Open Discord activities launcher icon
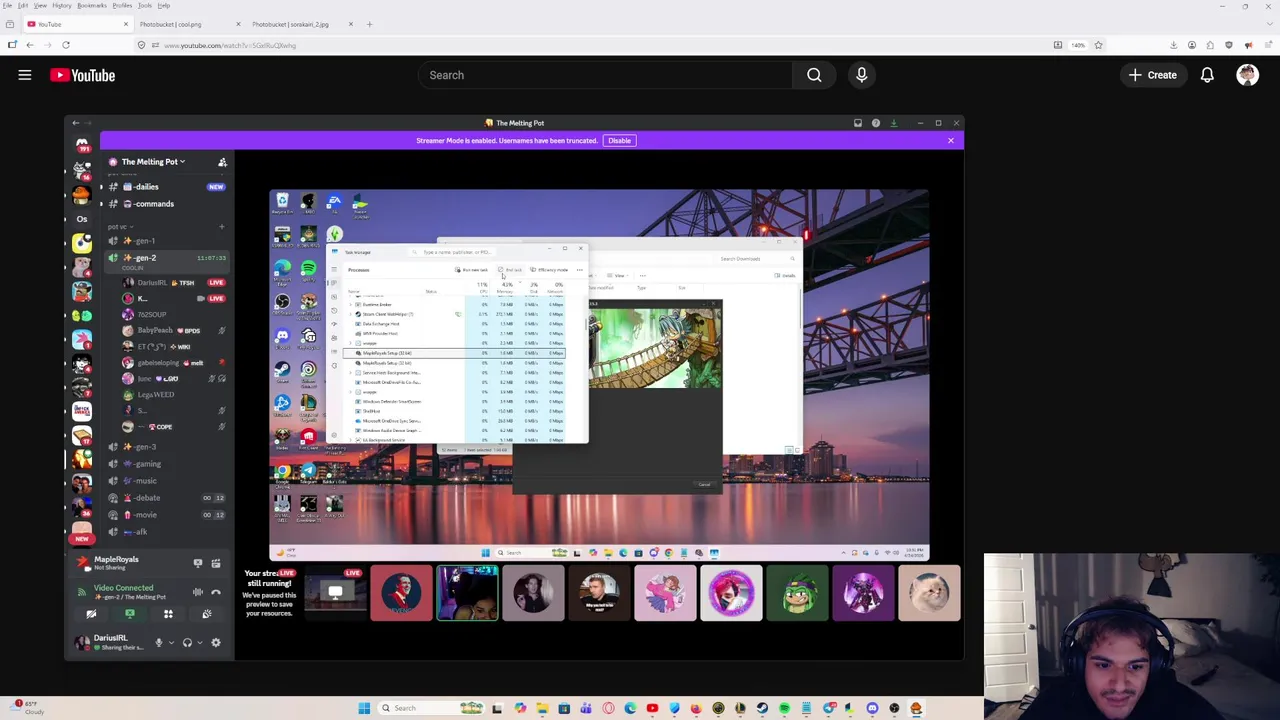The height and width of the screenshot is (720, 1280). (168, 614)
